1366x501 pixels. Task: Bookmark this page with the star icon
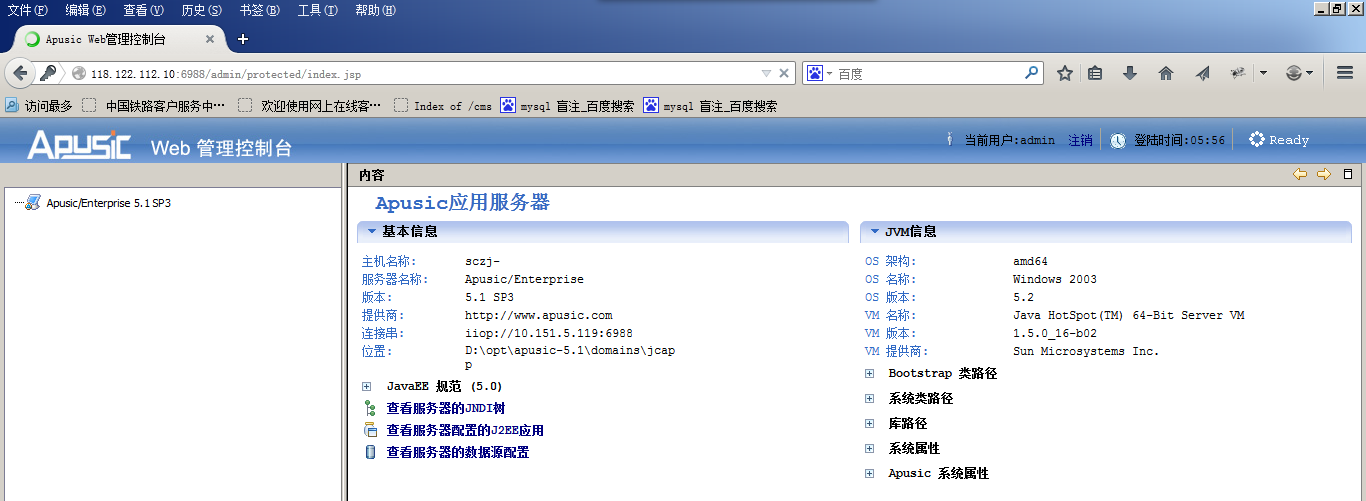[1065, 73]
